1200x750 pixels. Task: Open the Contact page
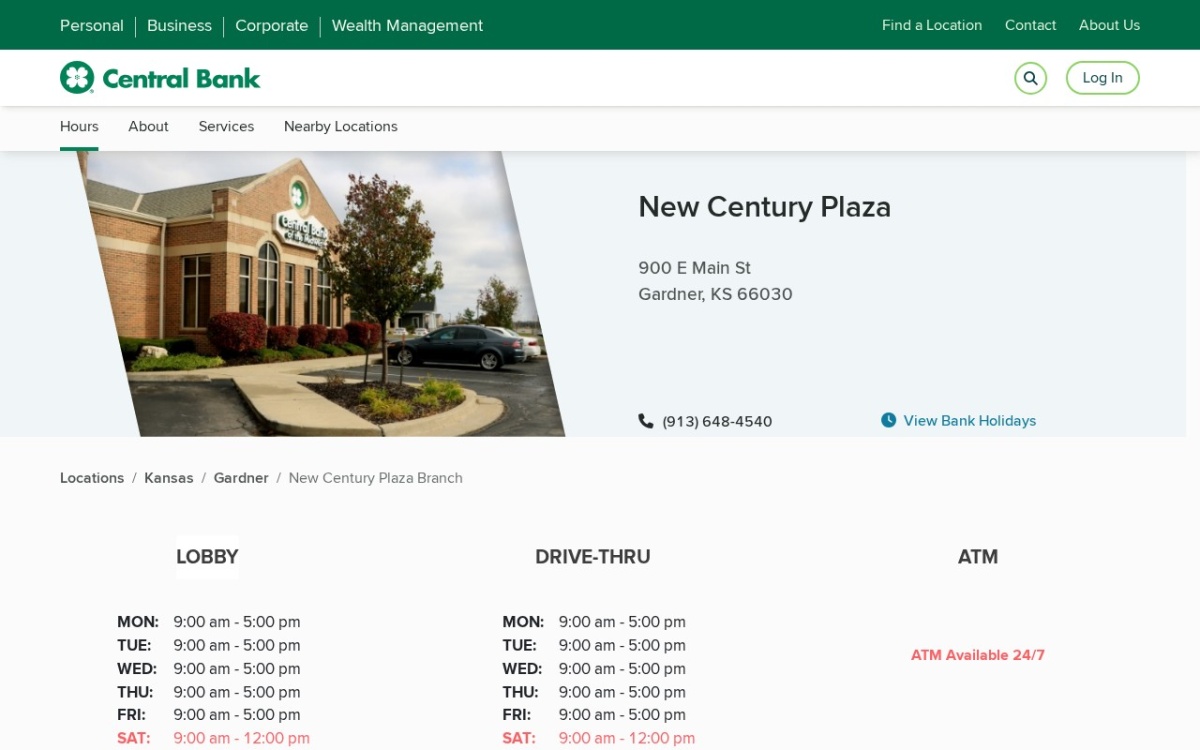pos(1030,25)
